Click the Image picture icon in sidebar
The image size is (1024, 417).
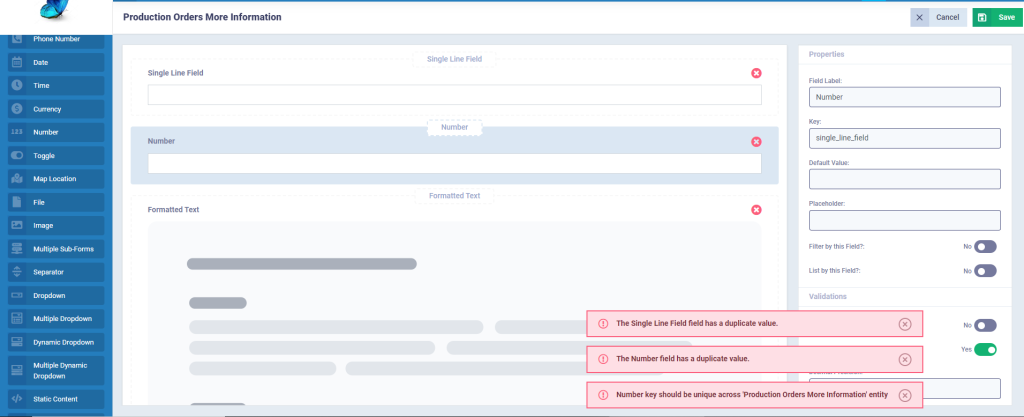click(x=17, y=226)
